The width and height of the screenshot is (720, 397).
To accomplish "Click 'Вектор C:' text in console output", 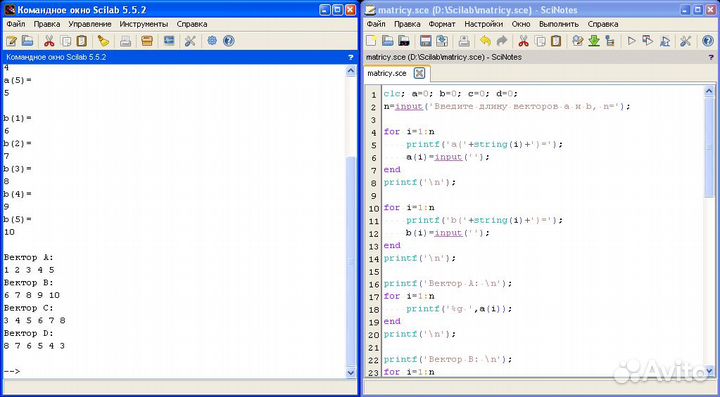I will [x=28, y=308].
